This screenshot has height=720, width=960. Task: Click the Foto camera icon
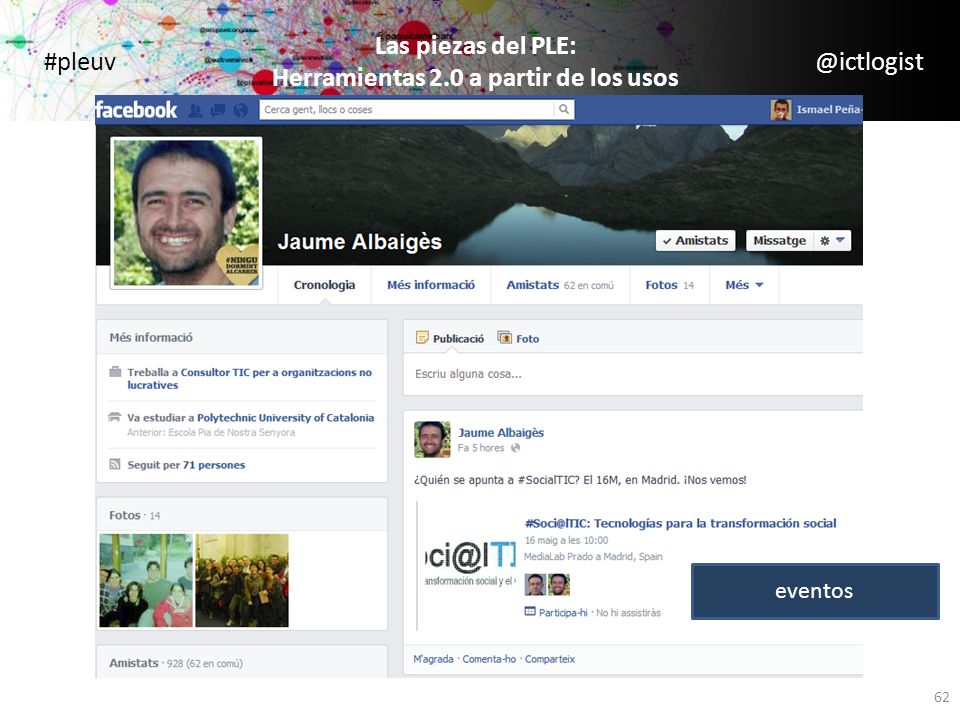pos(504,337)
